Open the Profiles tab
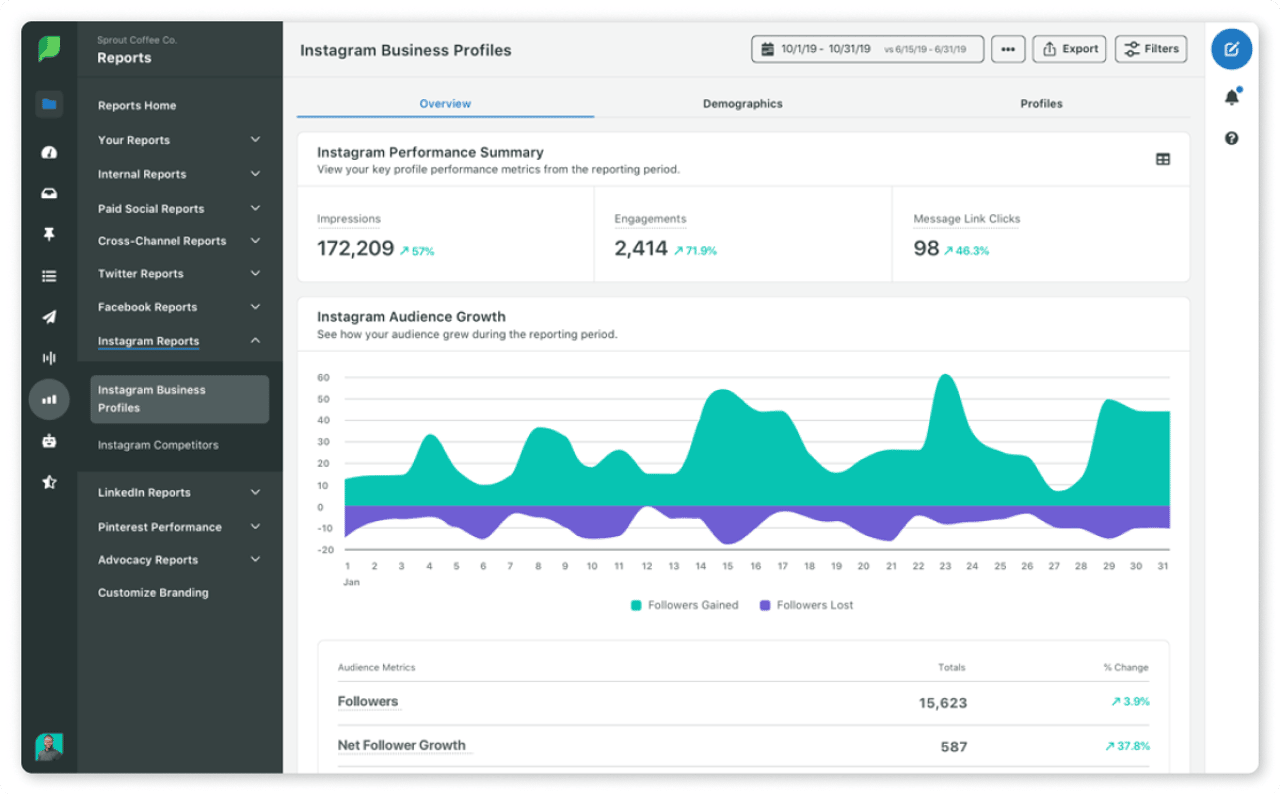 pyautogui.click(x=1041, y=103)
